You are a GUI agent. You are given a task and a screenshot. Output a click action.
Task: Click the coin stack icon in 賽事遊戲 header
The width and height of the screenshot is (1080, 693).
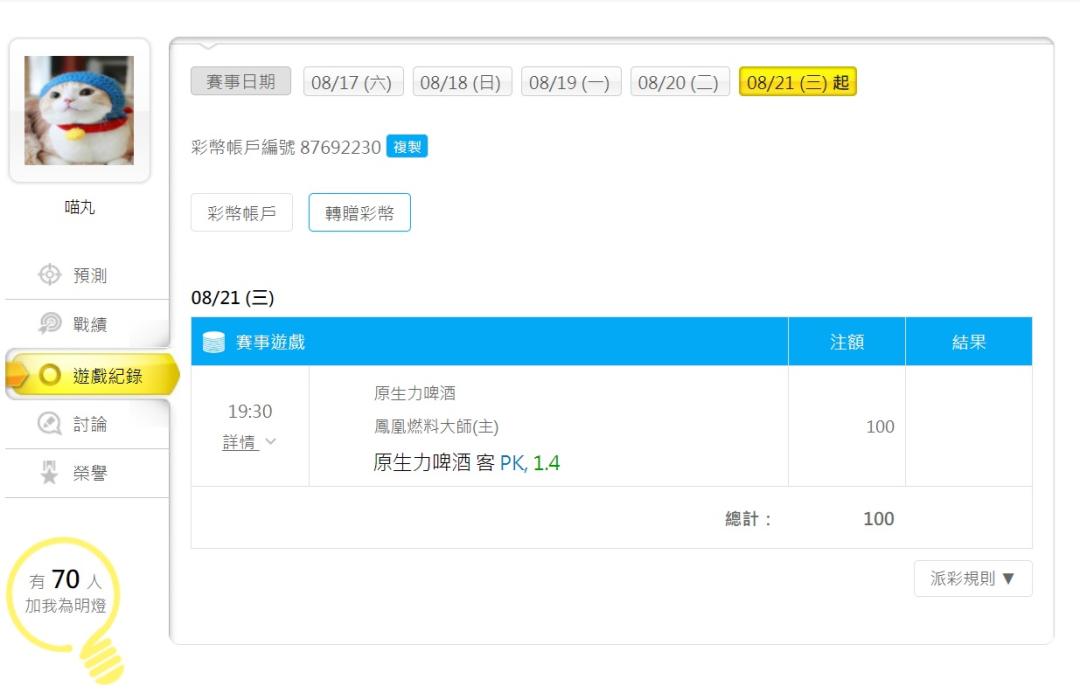(214, 342)
